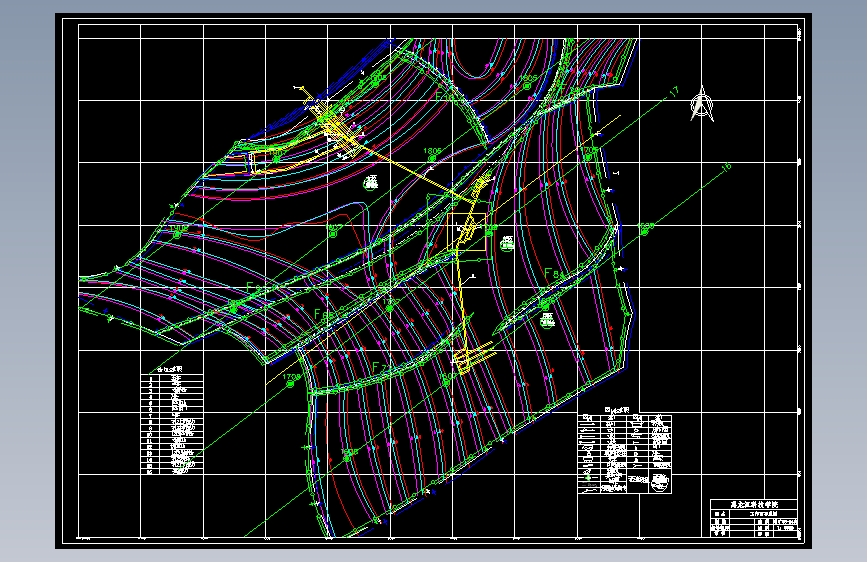Select the green section line label "16"
Image resolution: width=867 pixels, height=562 pixels.
[x=727, y=166]
